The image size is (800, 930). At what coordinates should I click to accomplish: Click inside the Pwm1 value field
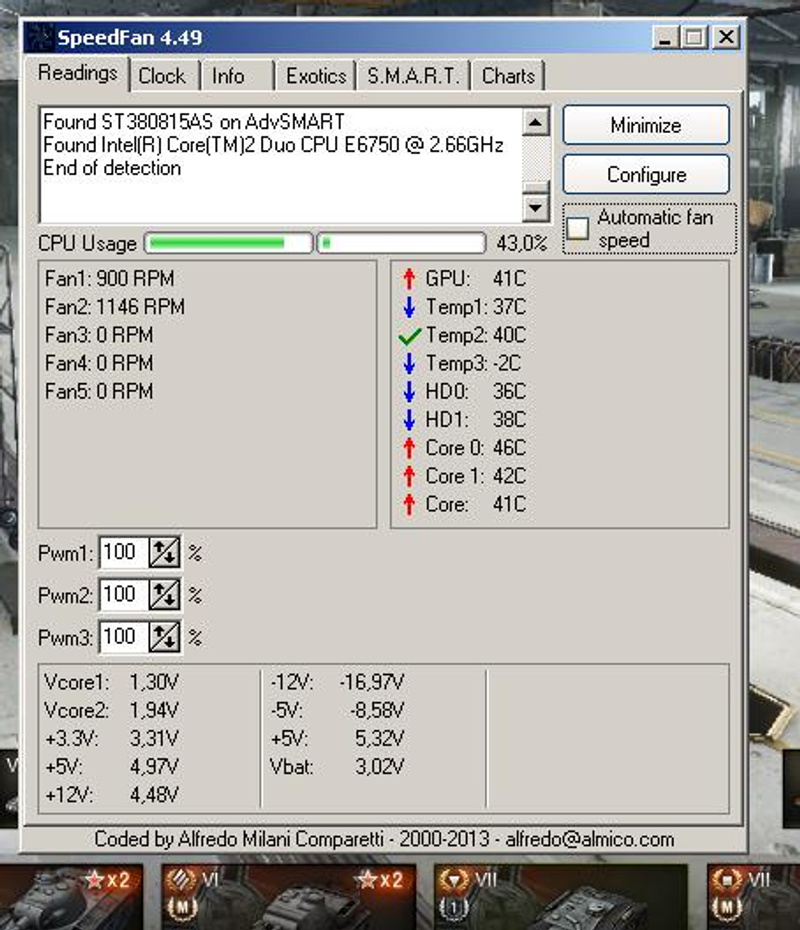123,553
